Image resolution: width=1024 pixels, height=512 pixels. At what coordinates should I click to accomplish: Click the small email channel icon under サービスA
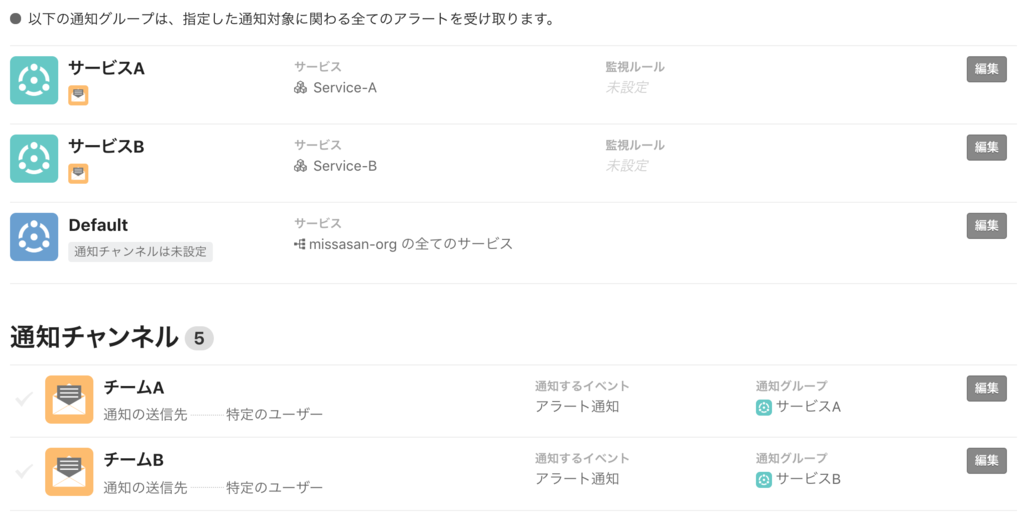coord(78,95)
